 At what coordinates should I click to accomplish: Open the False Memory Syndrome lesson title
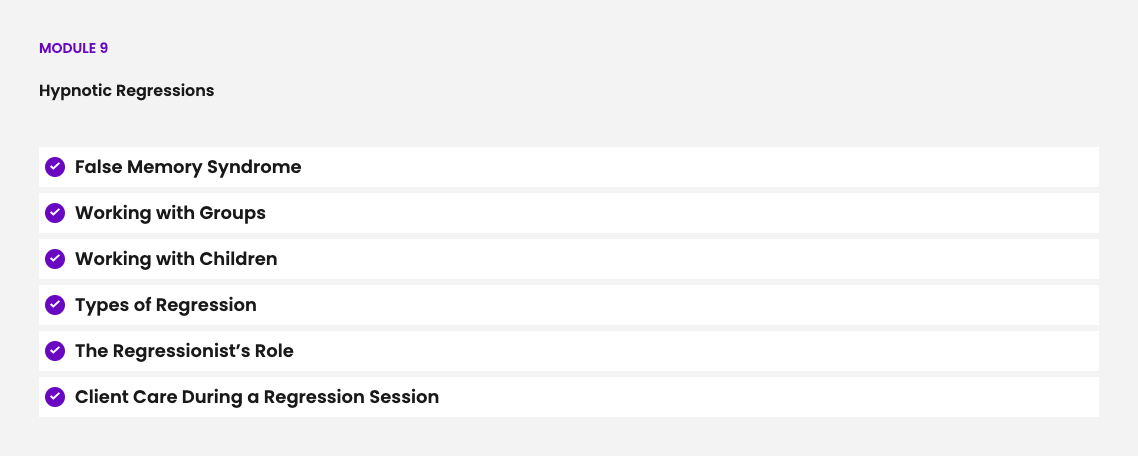[x=188, y=167]
